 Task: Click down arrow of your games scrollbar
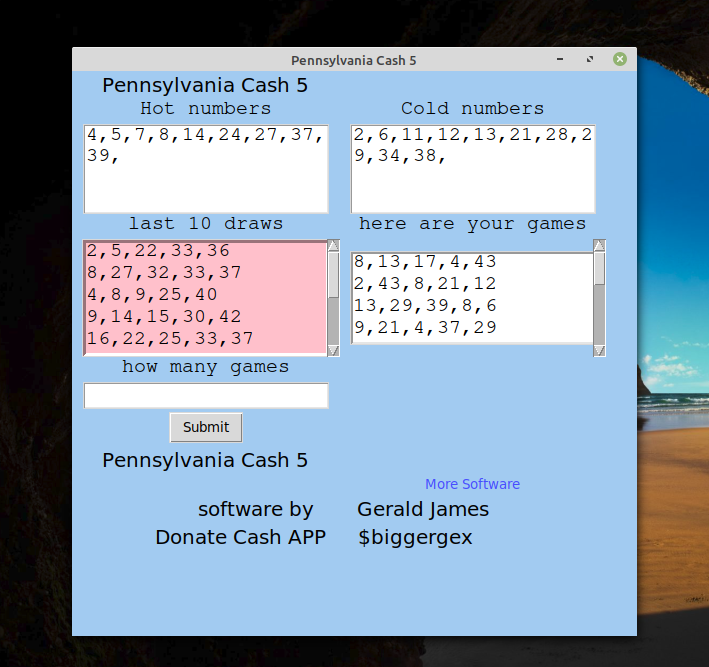point(599,351)
